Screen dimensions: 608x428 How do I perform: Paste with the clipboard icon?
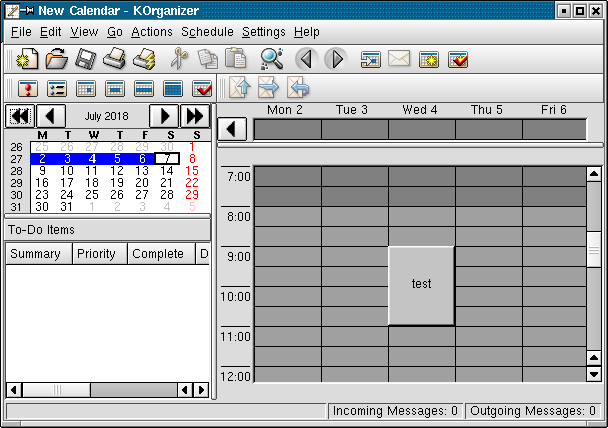click(x=235, y=59)
